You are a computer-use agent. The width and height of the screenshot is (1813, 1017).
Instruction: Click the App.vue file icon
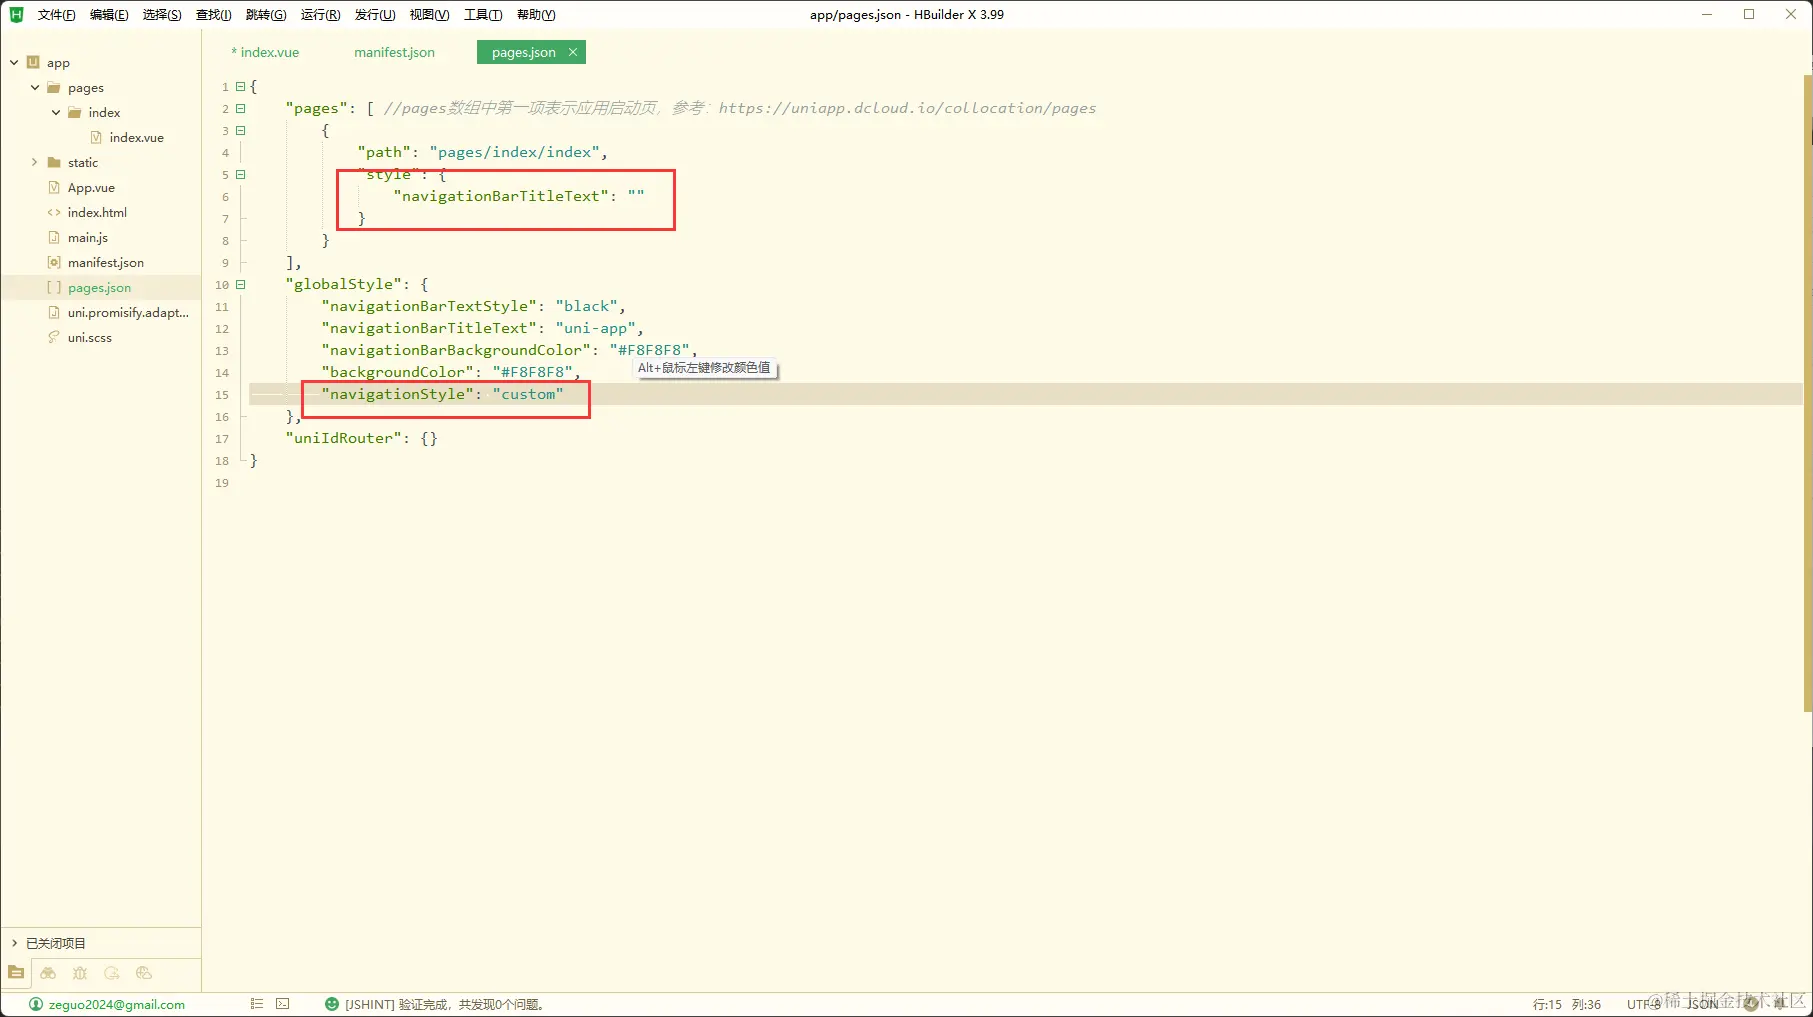pyautogui.click(x=54, y=188)
